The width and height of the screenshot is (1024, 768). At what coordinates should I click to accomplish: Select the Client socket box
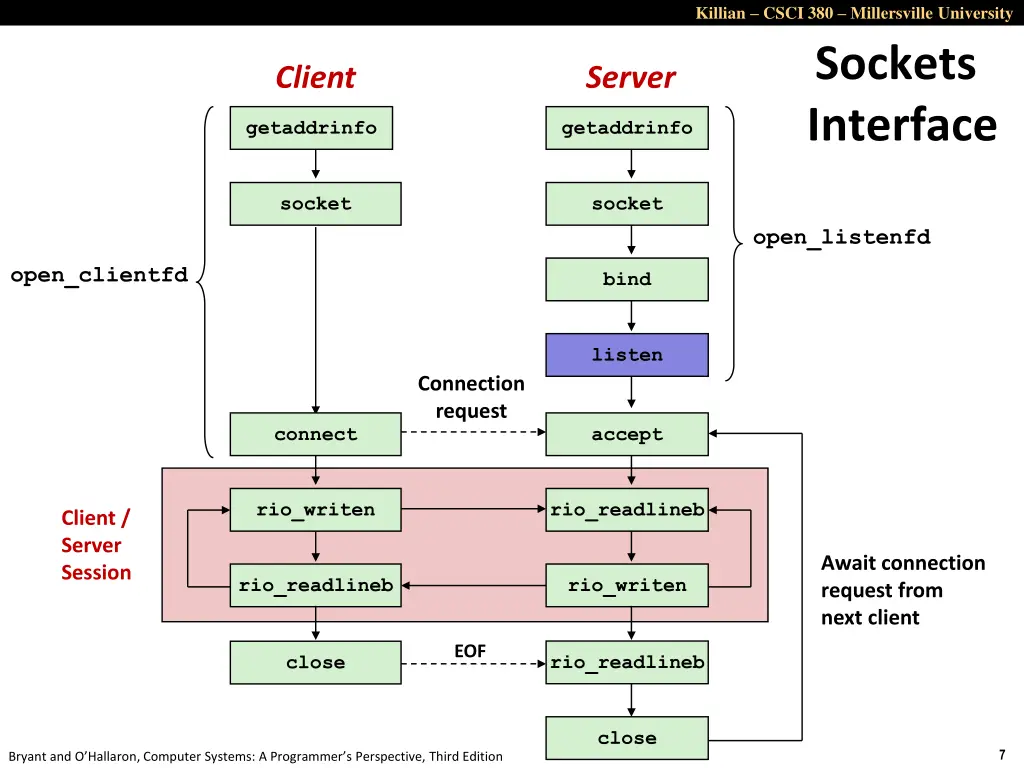[315, 204]
